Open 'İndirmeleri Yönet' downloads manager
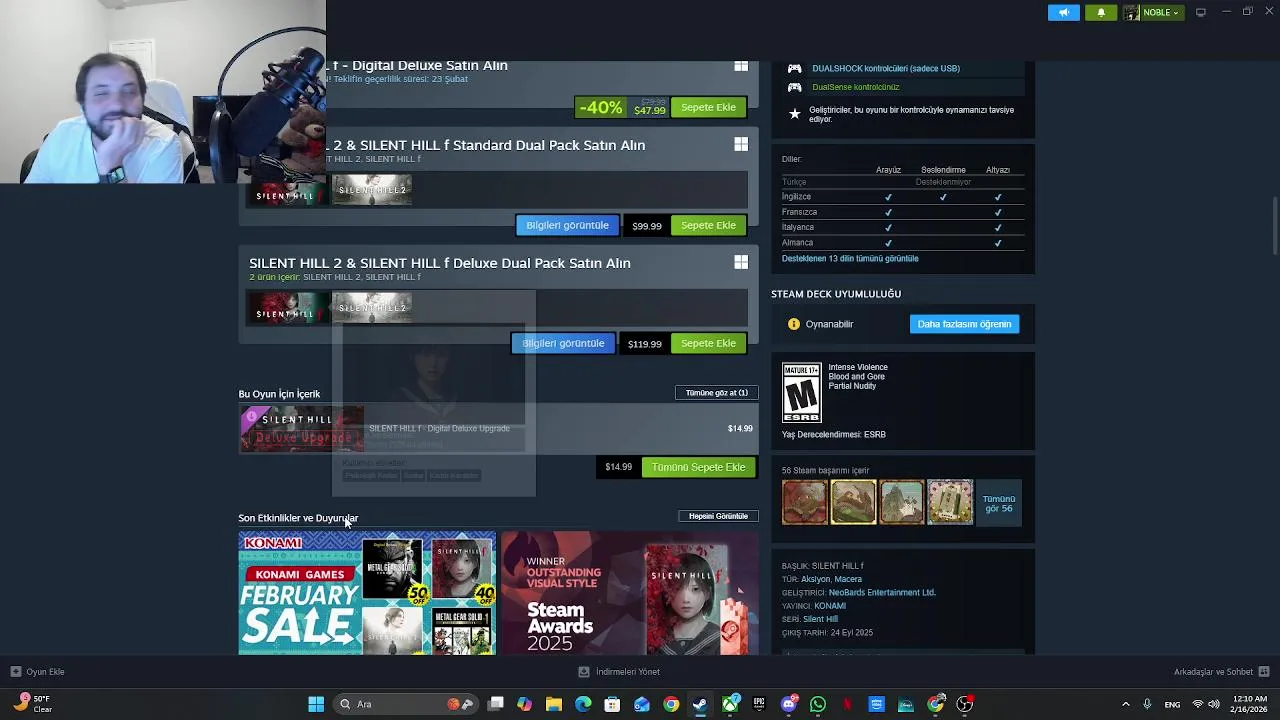The width and height of the screenshot is (1280, 720). coord(619,672)
